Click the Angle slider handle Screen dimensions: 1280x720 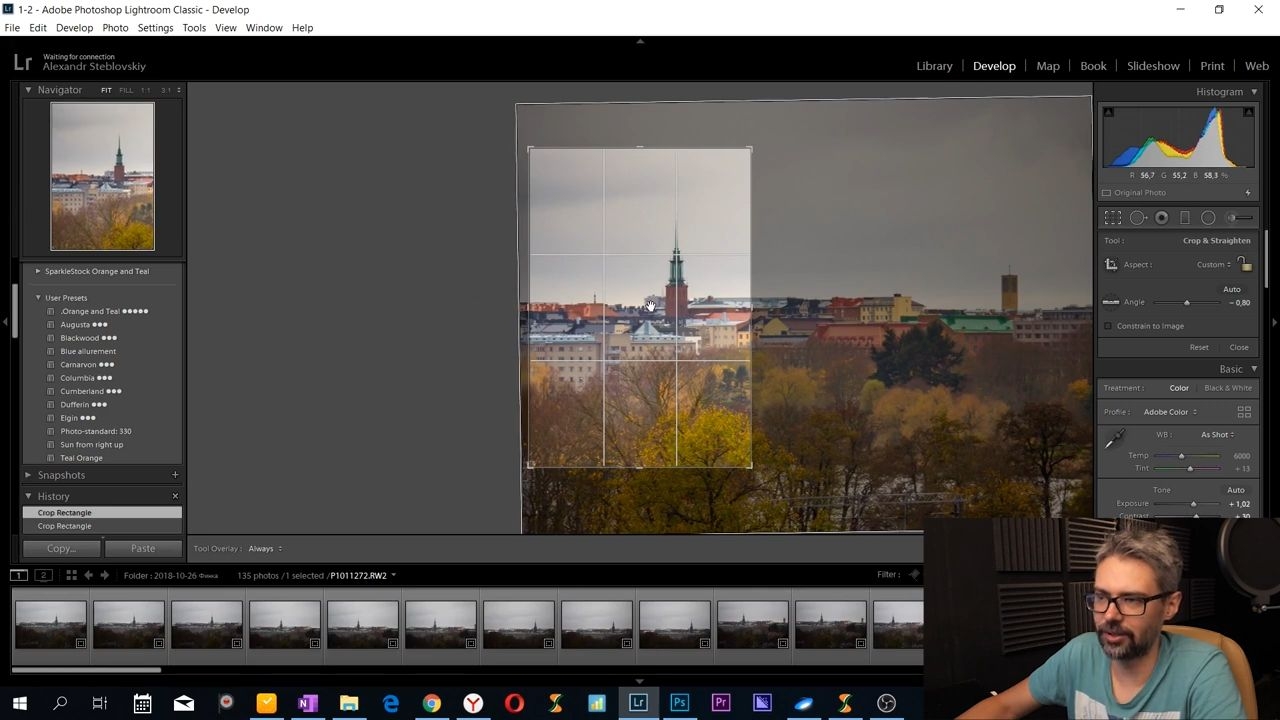point(1187,303)
